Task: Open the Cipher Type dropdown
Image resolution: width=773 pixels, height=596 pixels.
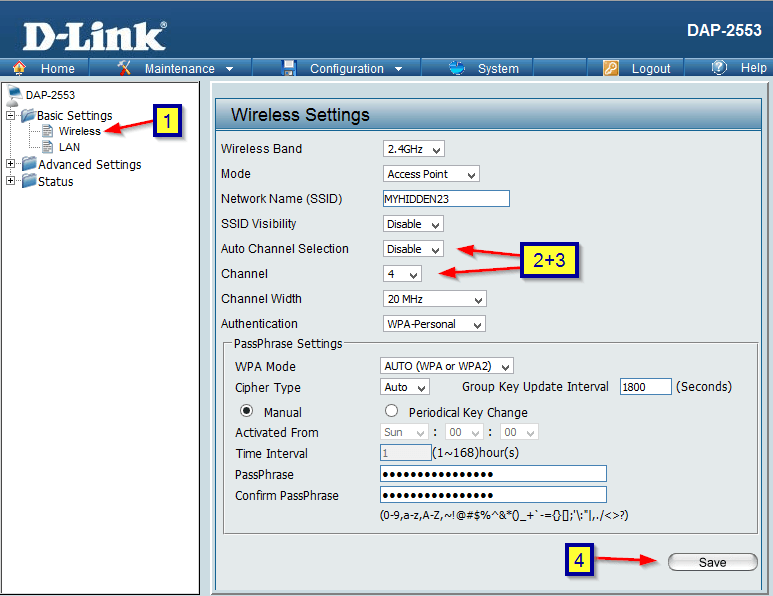Action: tap(405, 387)
